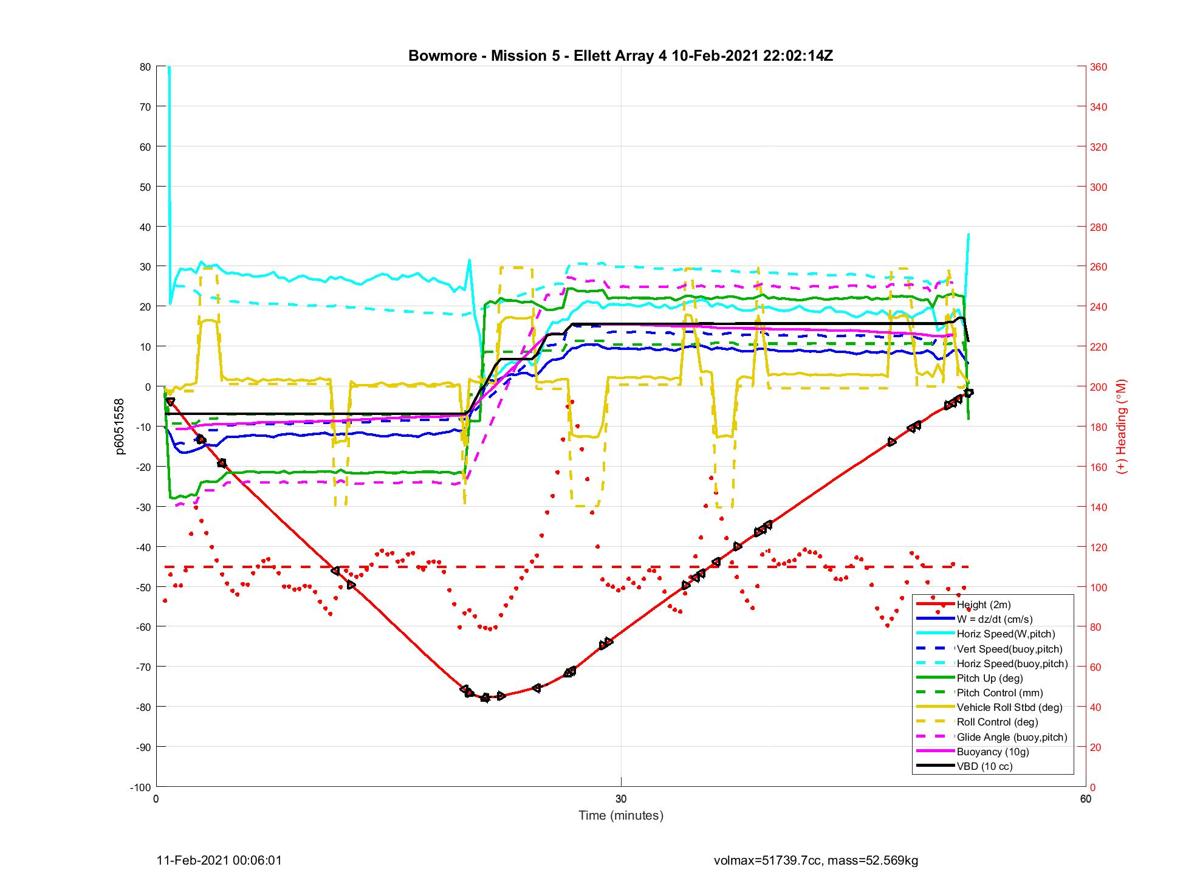Image resolution: width=1200 pixels, height=885 pixels.
Task: Select the red heading-axis tick label "360"
Action: pyautogui.click(x=1100, y=67)
